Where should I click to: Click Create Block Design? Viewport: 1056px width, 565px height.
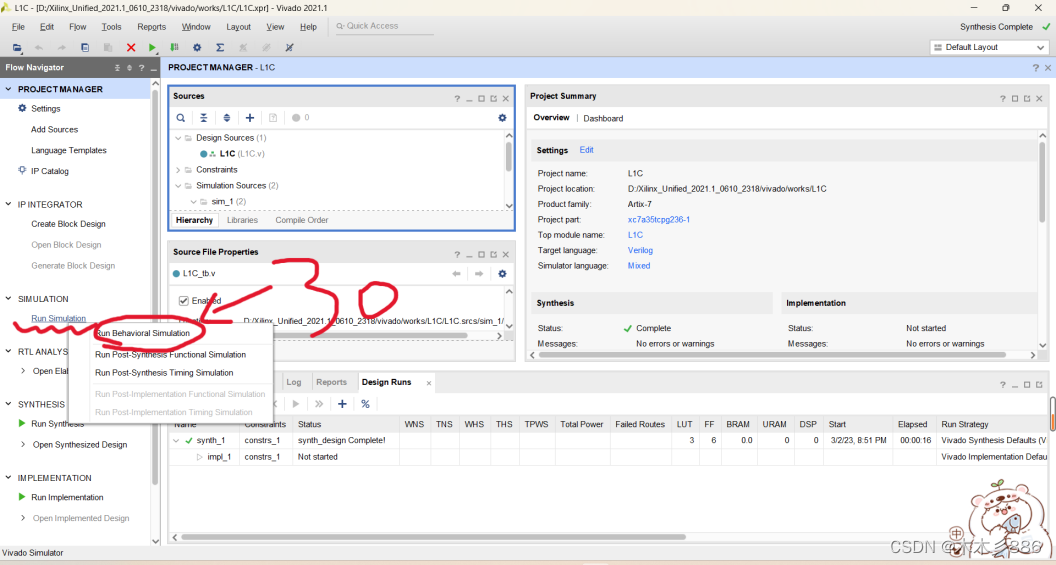(x=68, y=224)
